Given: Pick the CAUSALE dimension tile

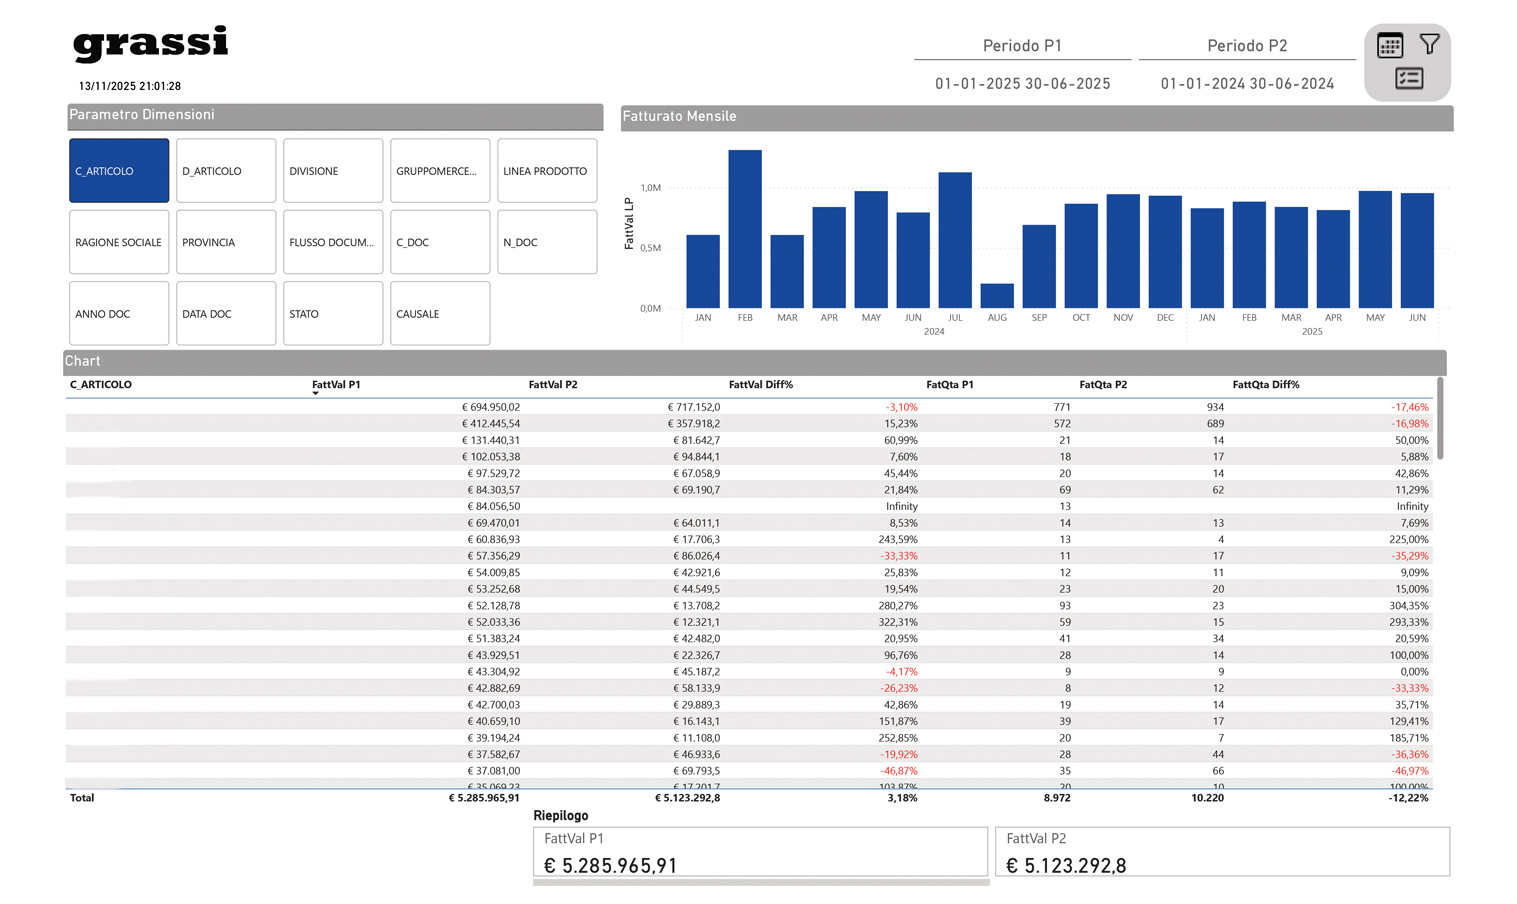Looking at the screenshot, I should [440, 314].
